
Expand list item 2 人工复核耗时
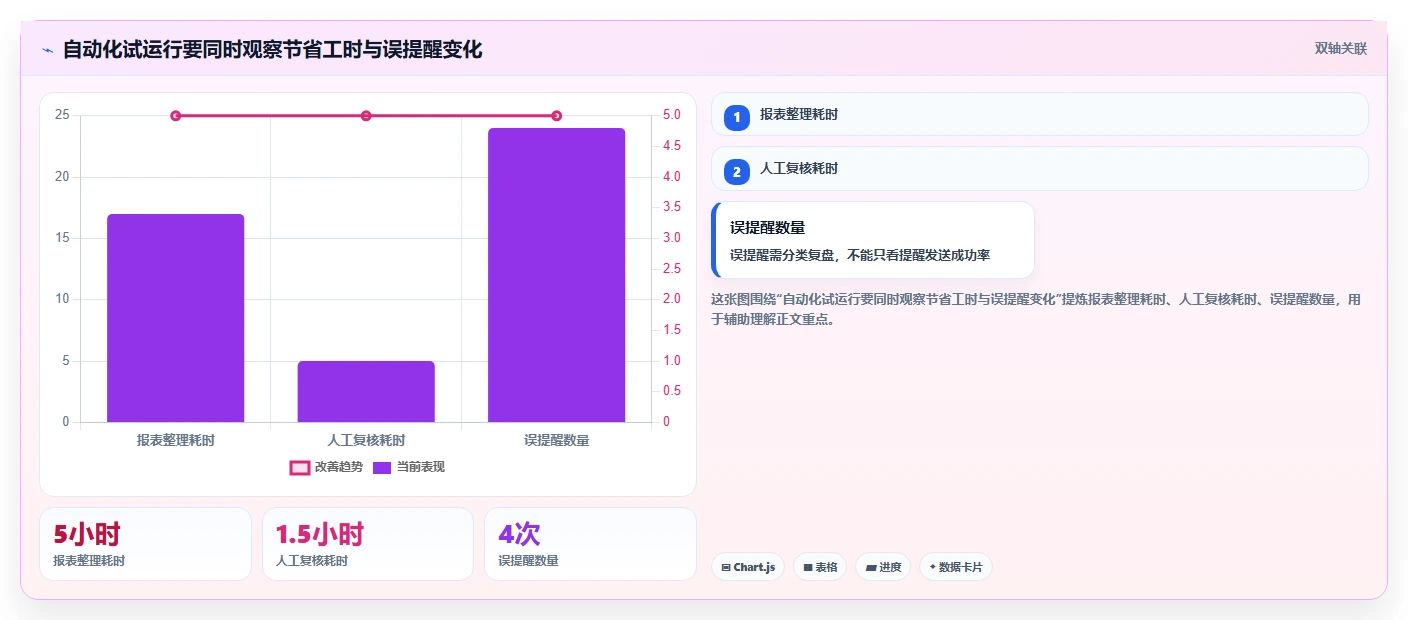point(1039,169)
